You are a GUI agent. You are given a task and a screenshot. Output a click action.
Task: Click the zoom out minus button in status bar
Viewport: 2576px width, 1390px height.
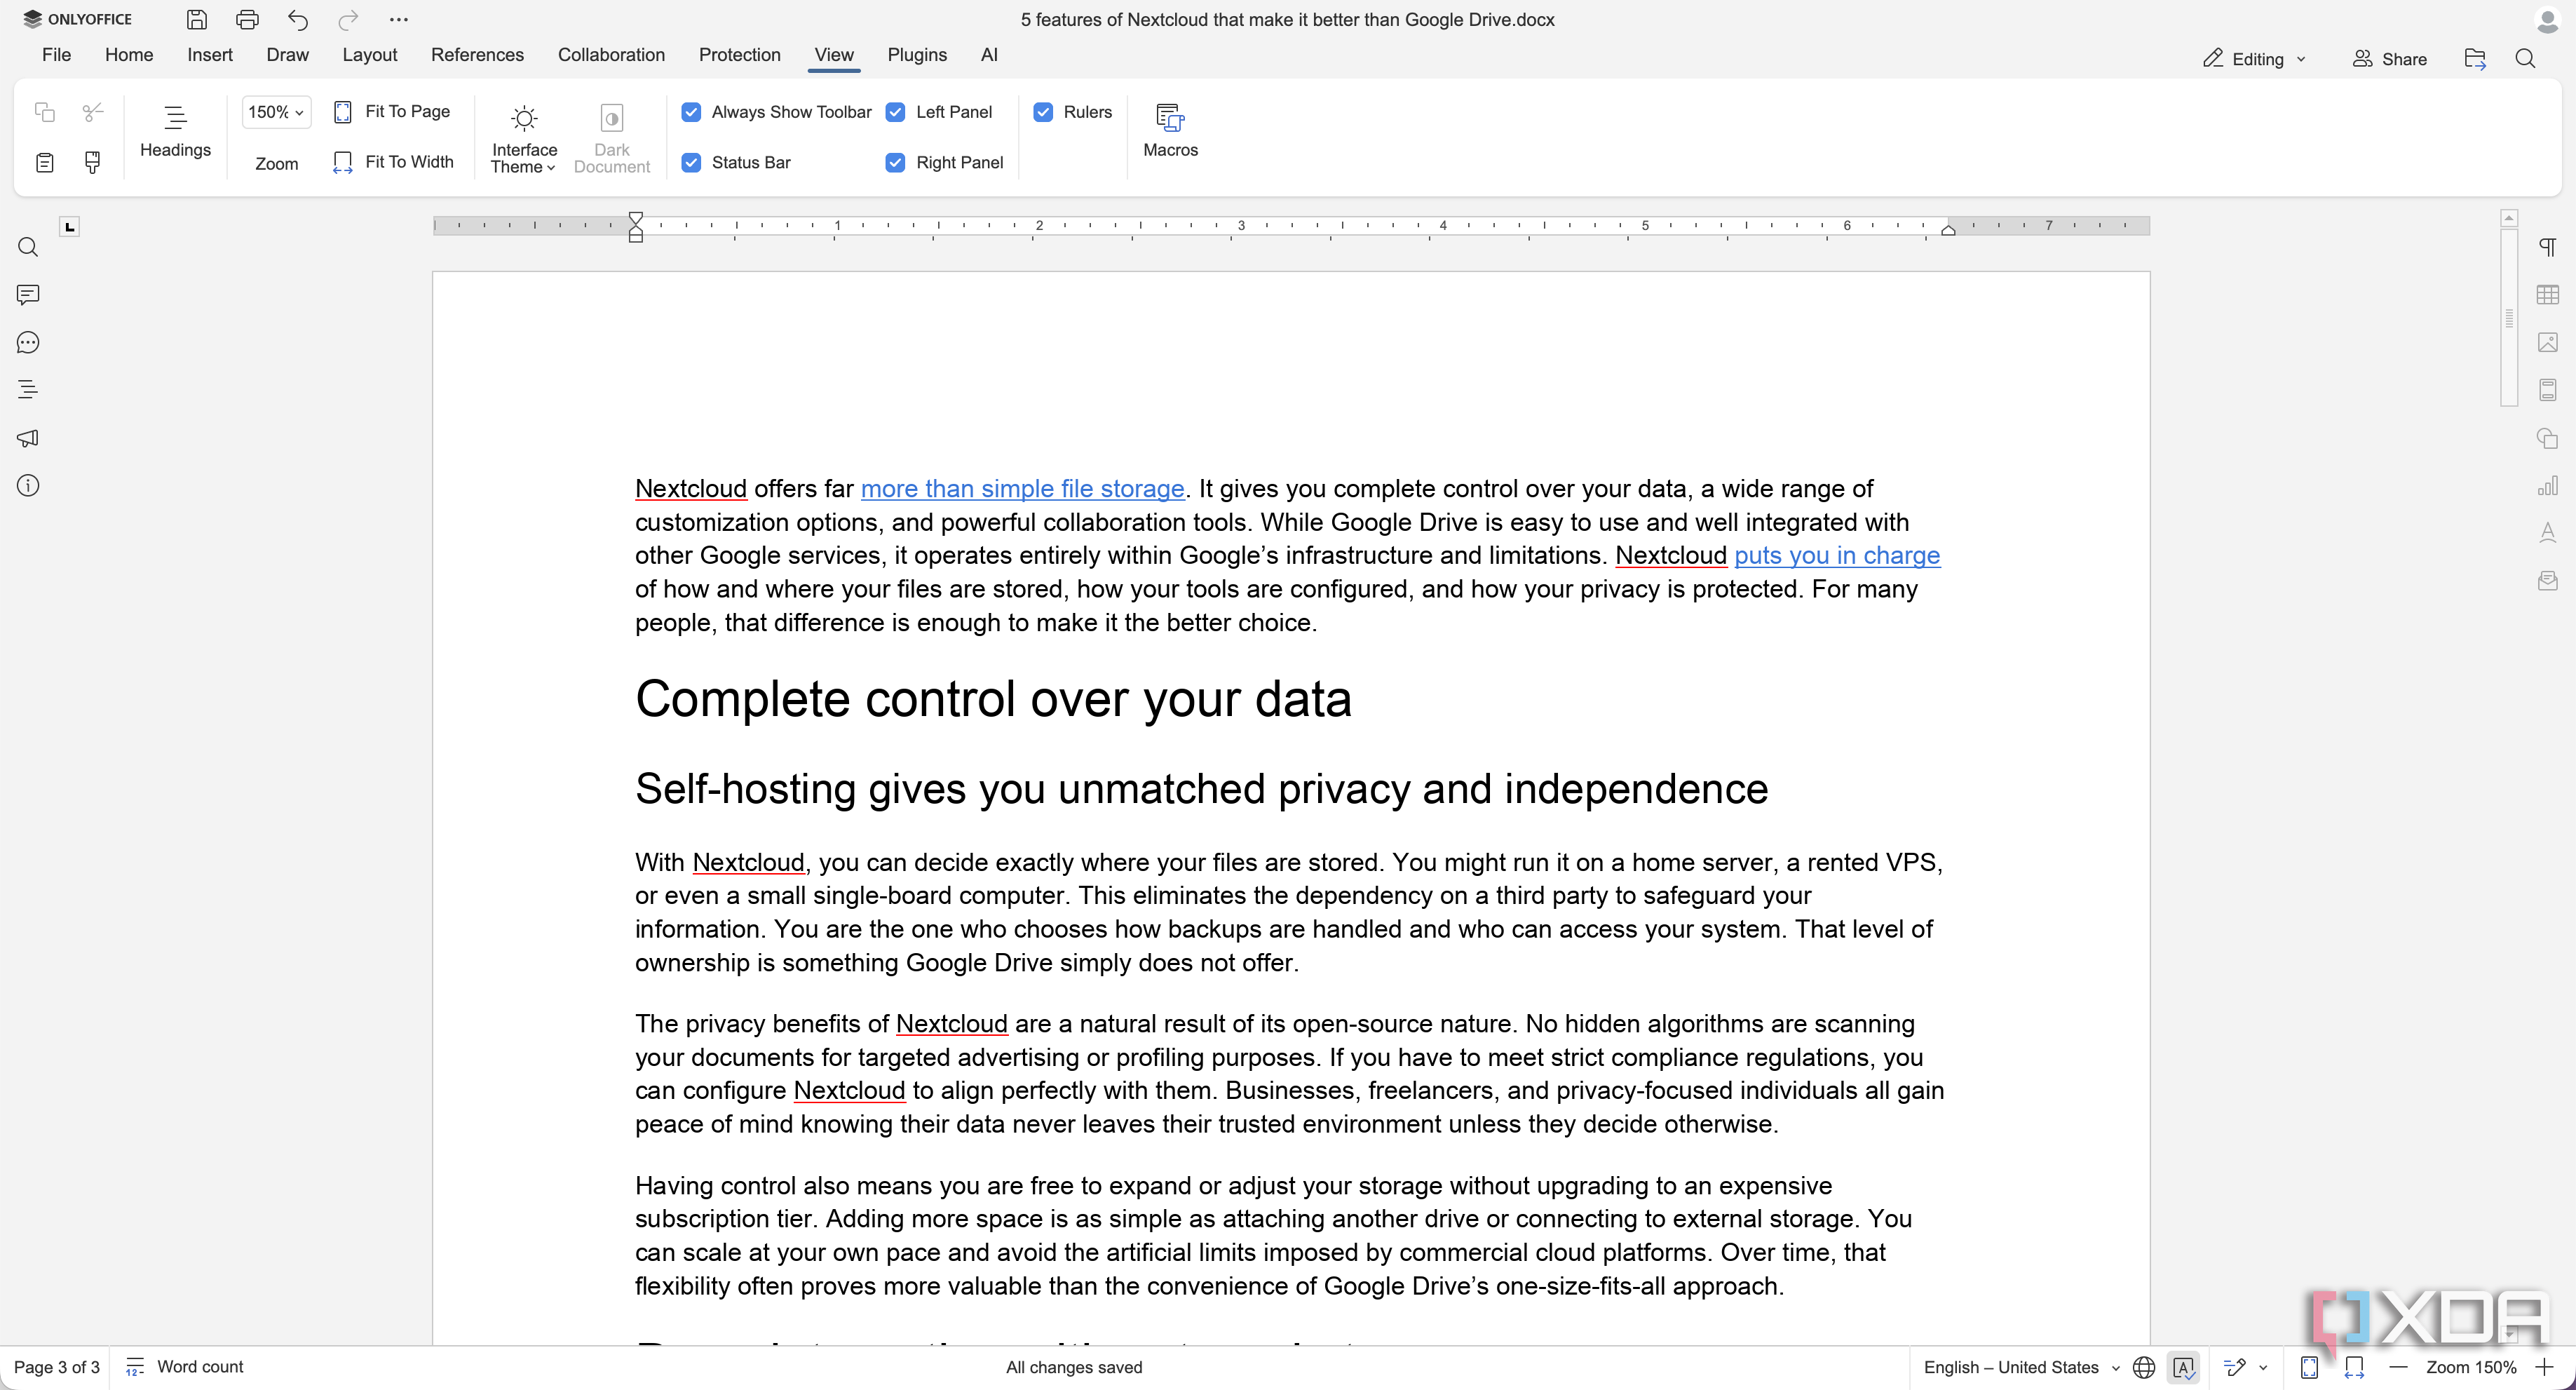2398,1367
